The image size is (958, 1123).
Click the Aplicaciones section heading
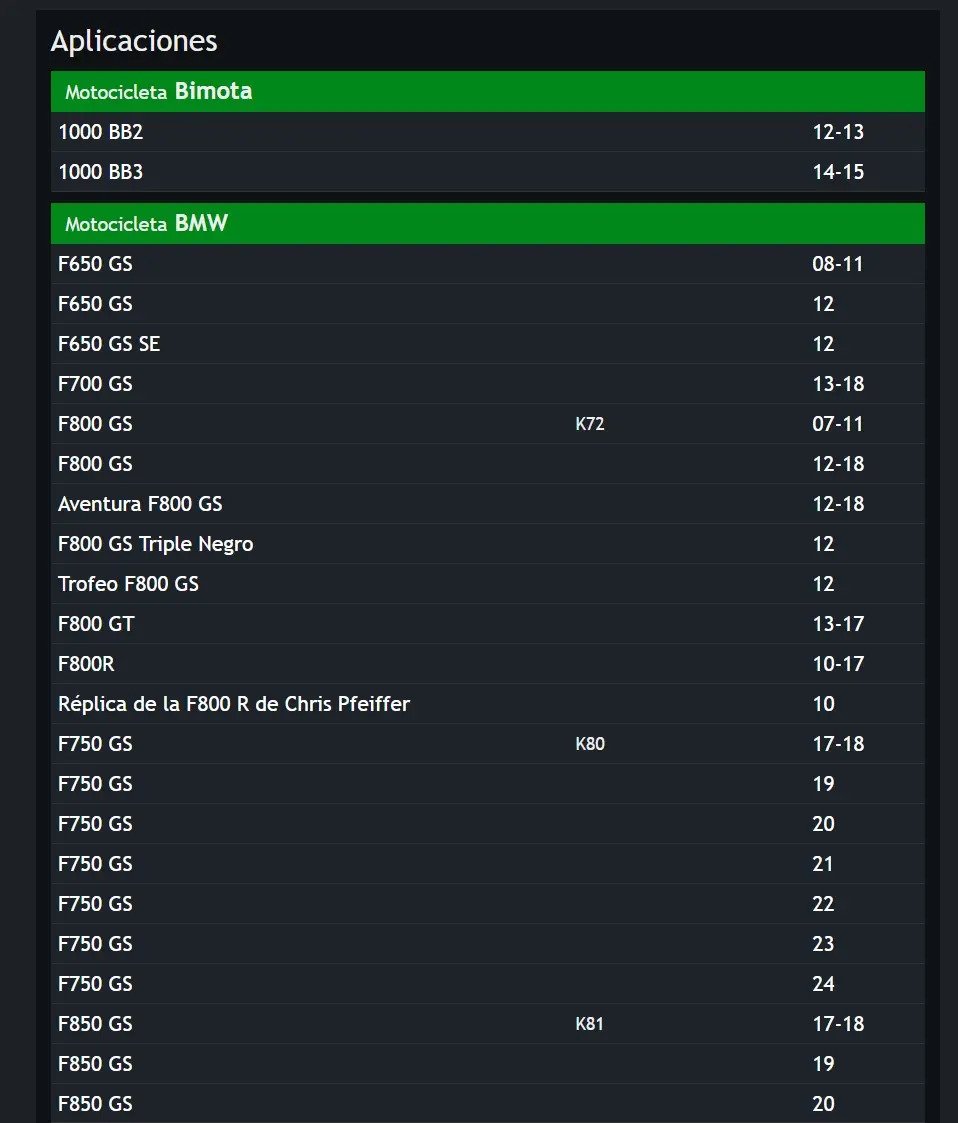pos(134,41)
